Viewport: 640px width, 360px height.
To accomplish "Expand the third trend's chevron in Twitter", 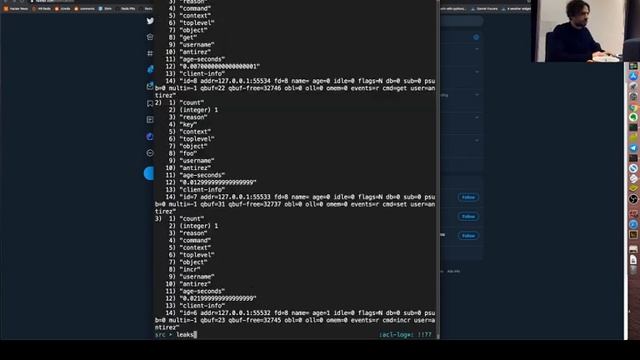I will coord(477,95).
